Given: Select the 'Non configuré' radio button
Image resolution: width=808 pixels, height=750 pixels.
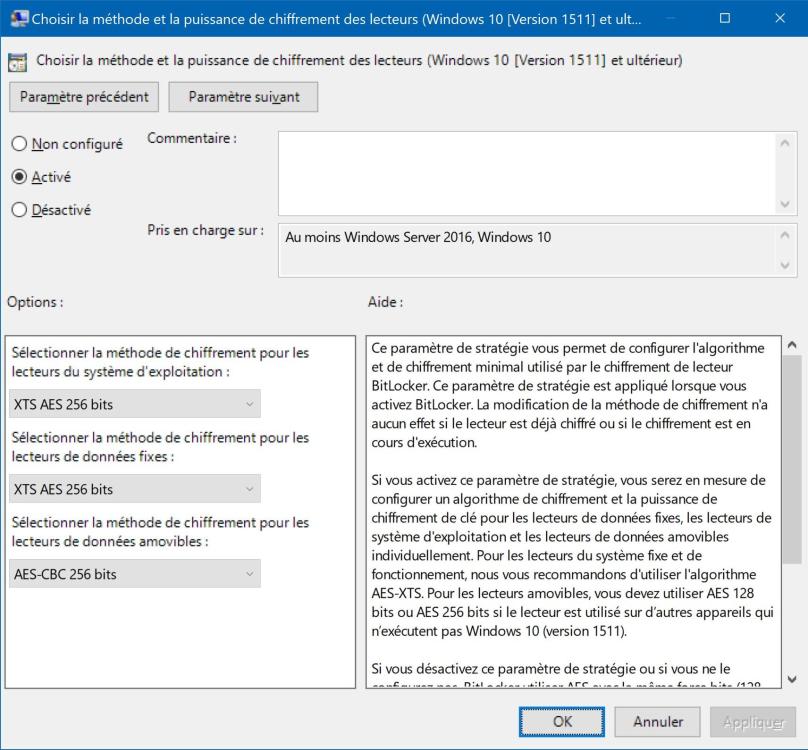Looking at the screenshot, I should click(x=19, y=144).
